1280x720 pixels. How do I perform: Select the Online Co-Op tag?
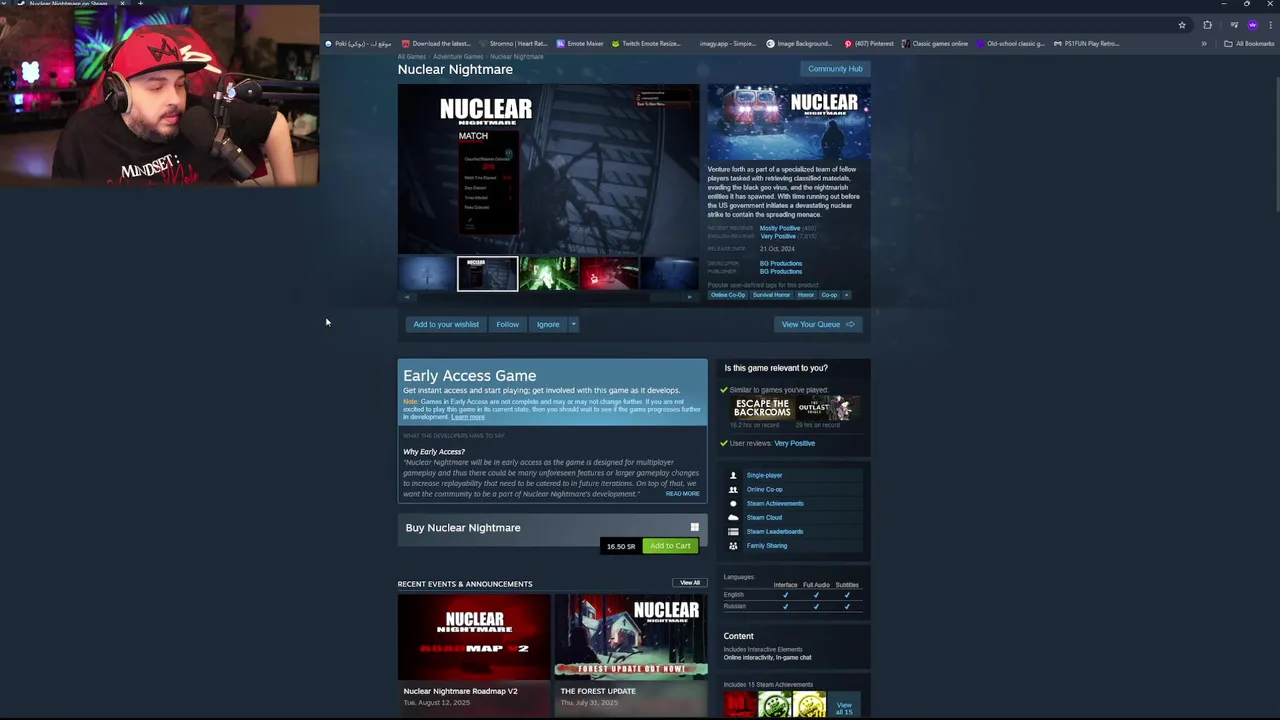click(x=728, y=295)
